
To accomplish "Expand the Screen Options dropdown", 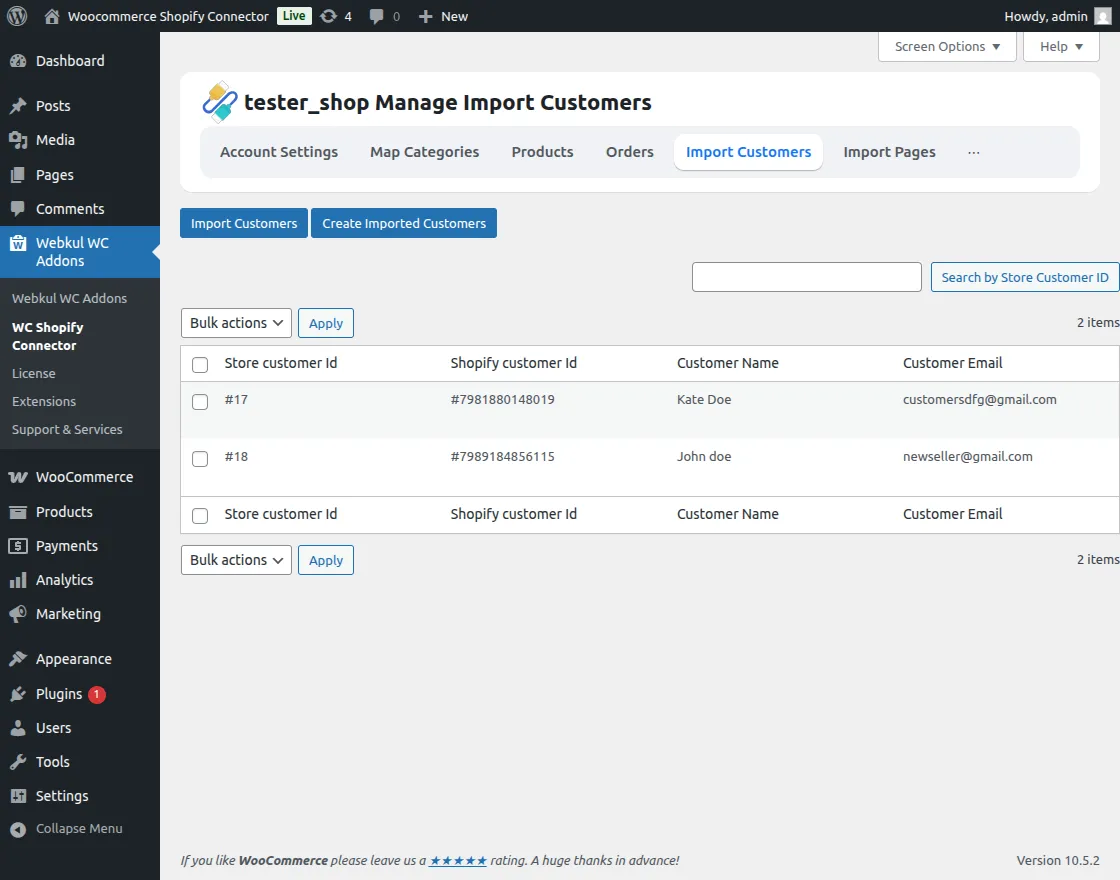I will (945, 46).
